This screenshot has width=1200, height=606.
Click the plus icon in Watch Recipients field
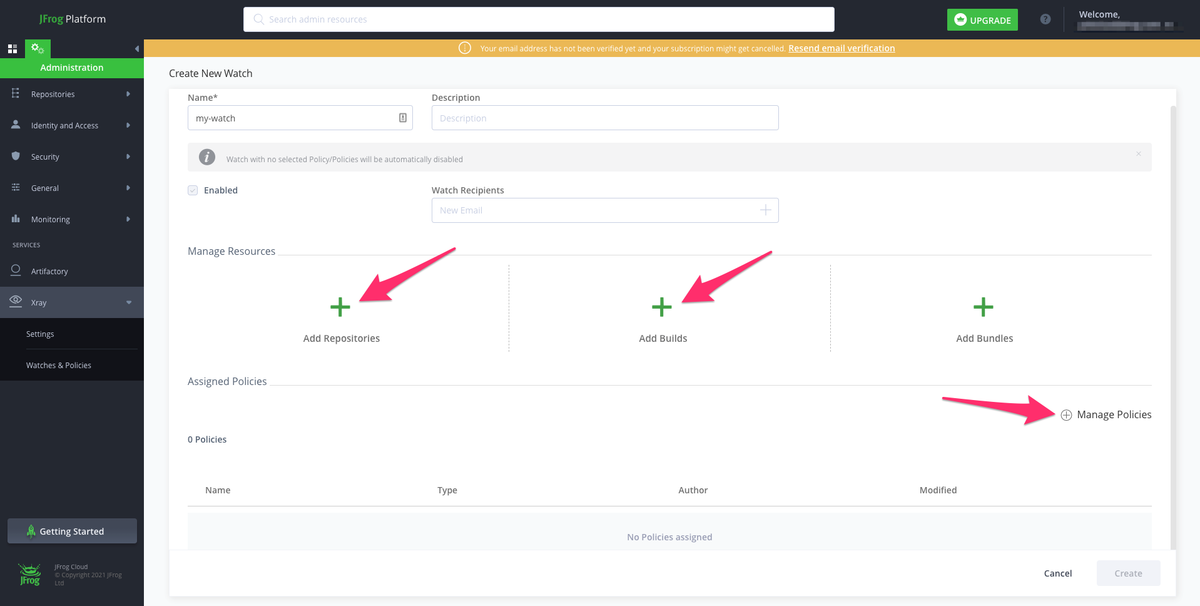[766, 210]
